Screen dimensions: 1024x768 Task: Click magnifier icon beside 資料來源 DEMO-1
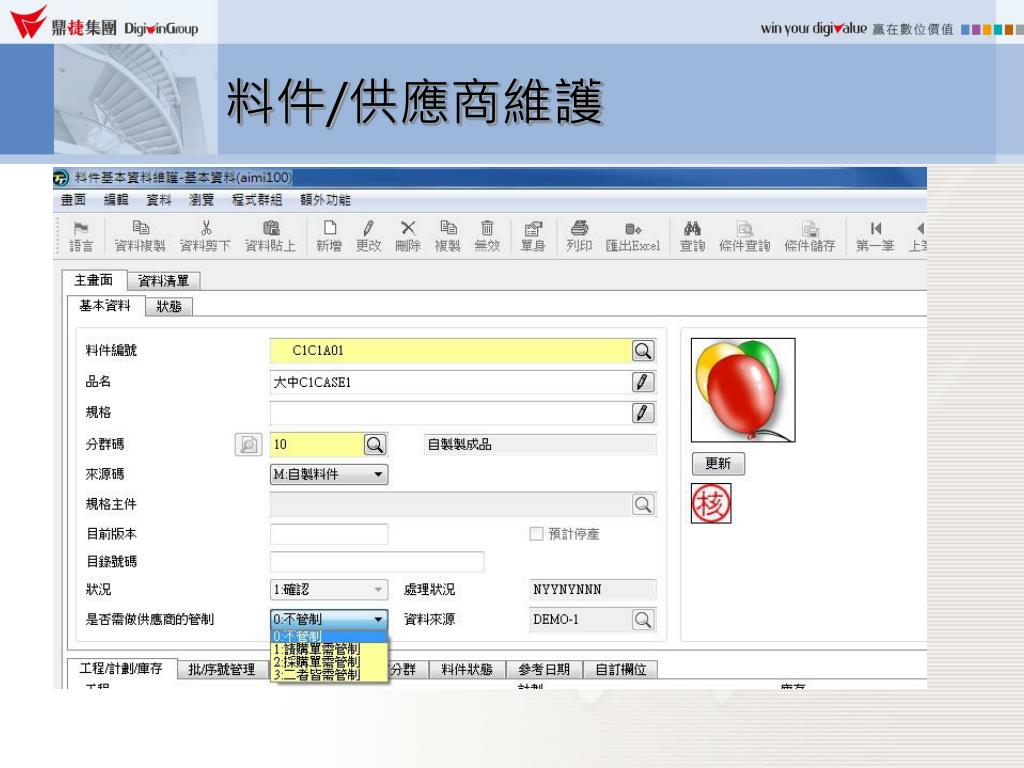643,620
